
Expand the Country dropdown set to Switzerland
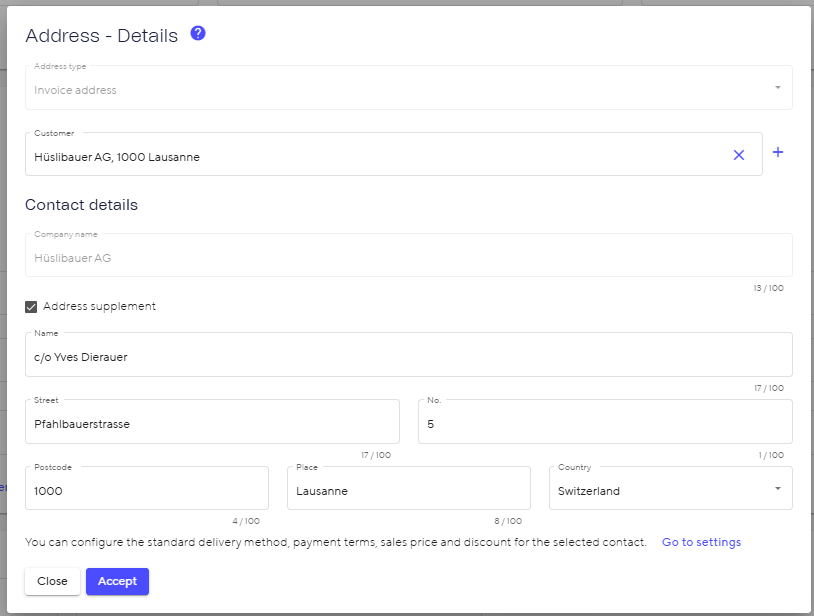pos(660,491)
